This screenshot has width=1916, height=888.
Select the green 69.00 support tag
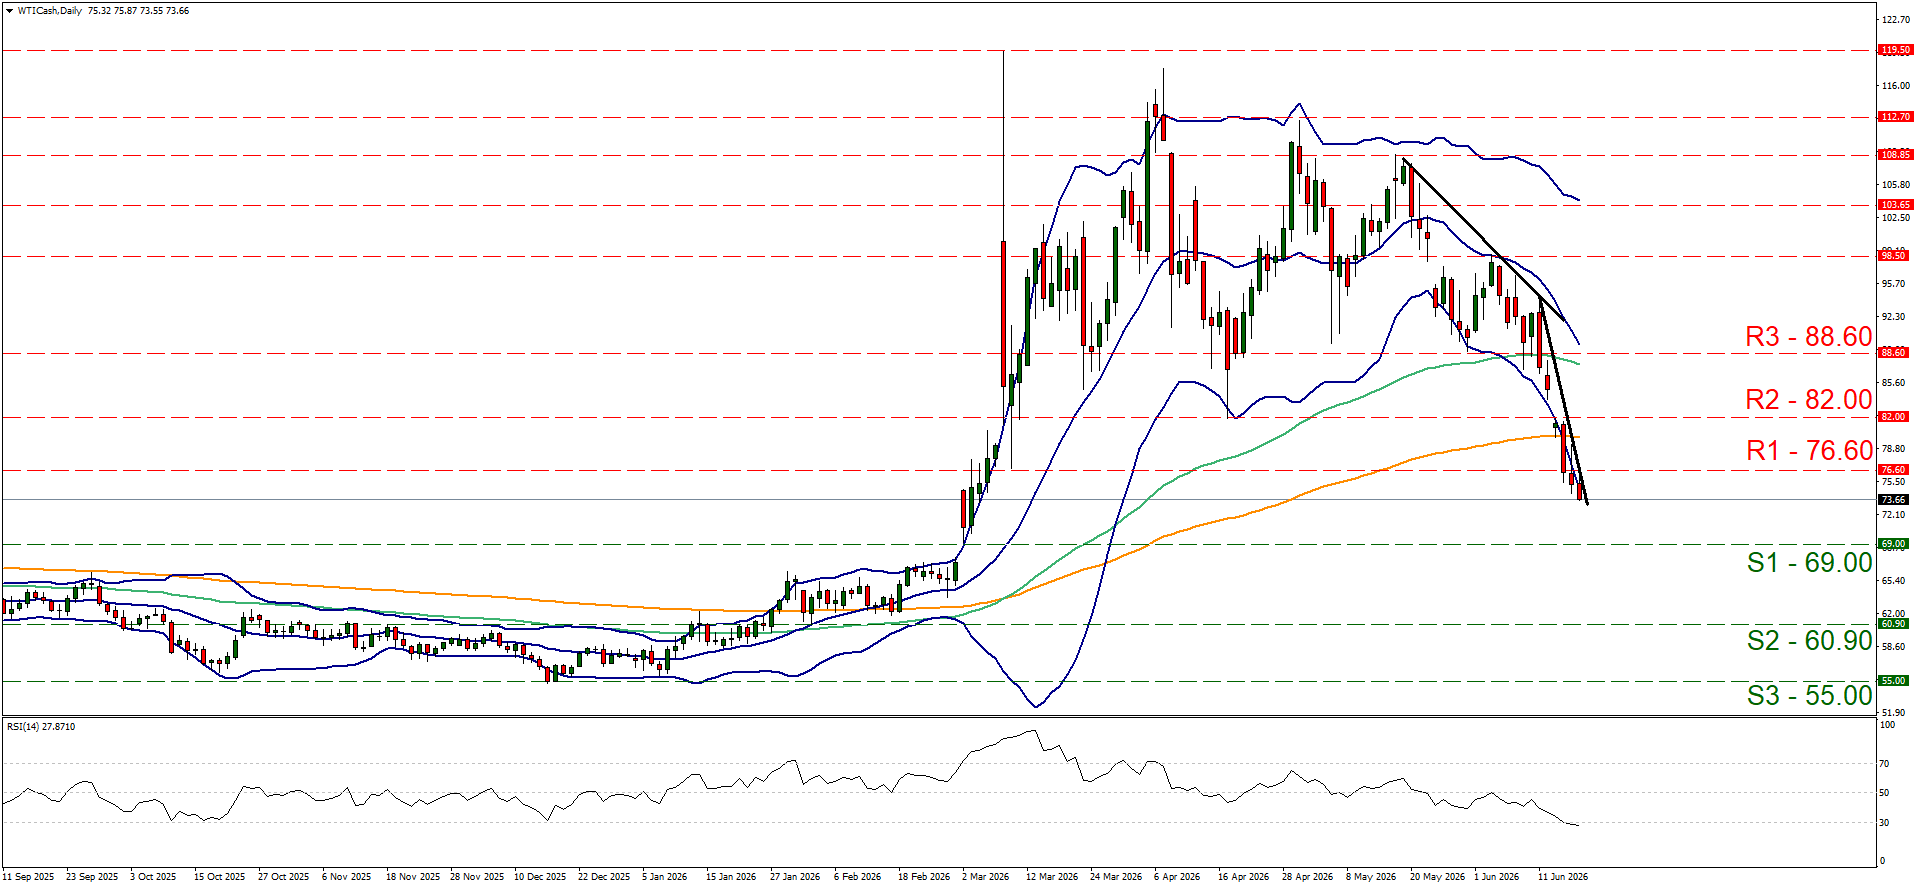(1893, 545)
